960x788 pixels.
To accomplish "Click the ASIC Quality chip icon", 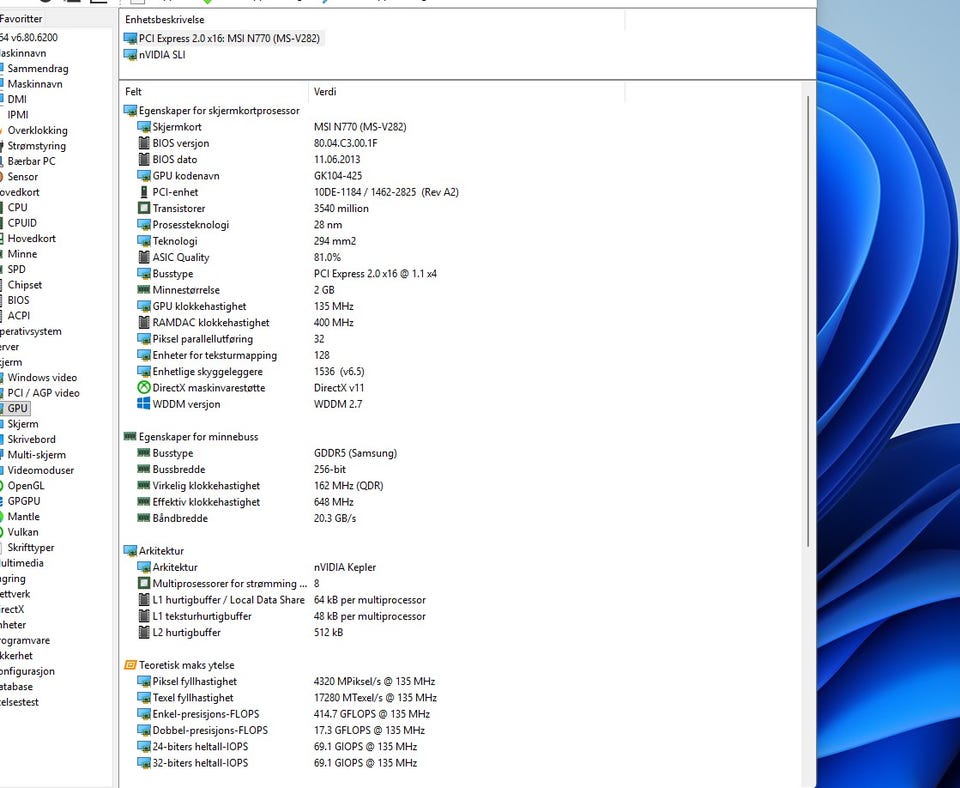I will [144, 257].
